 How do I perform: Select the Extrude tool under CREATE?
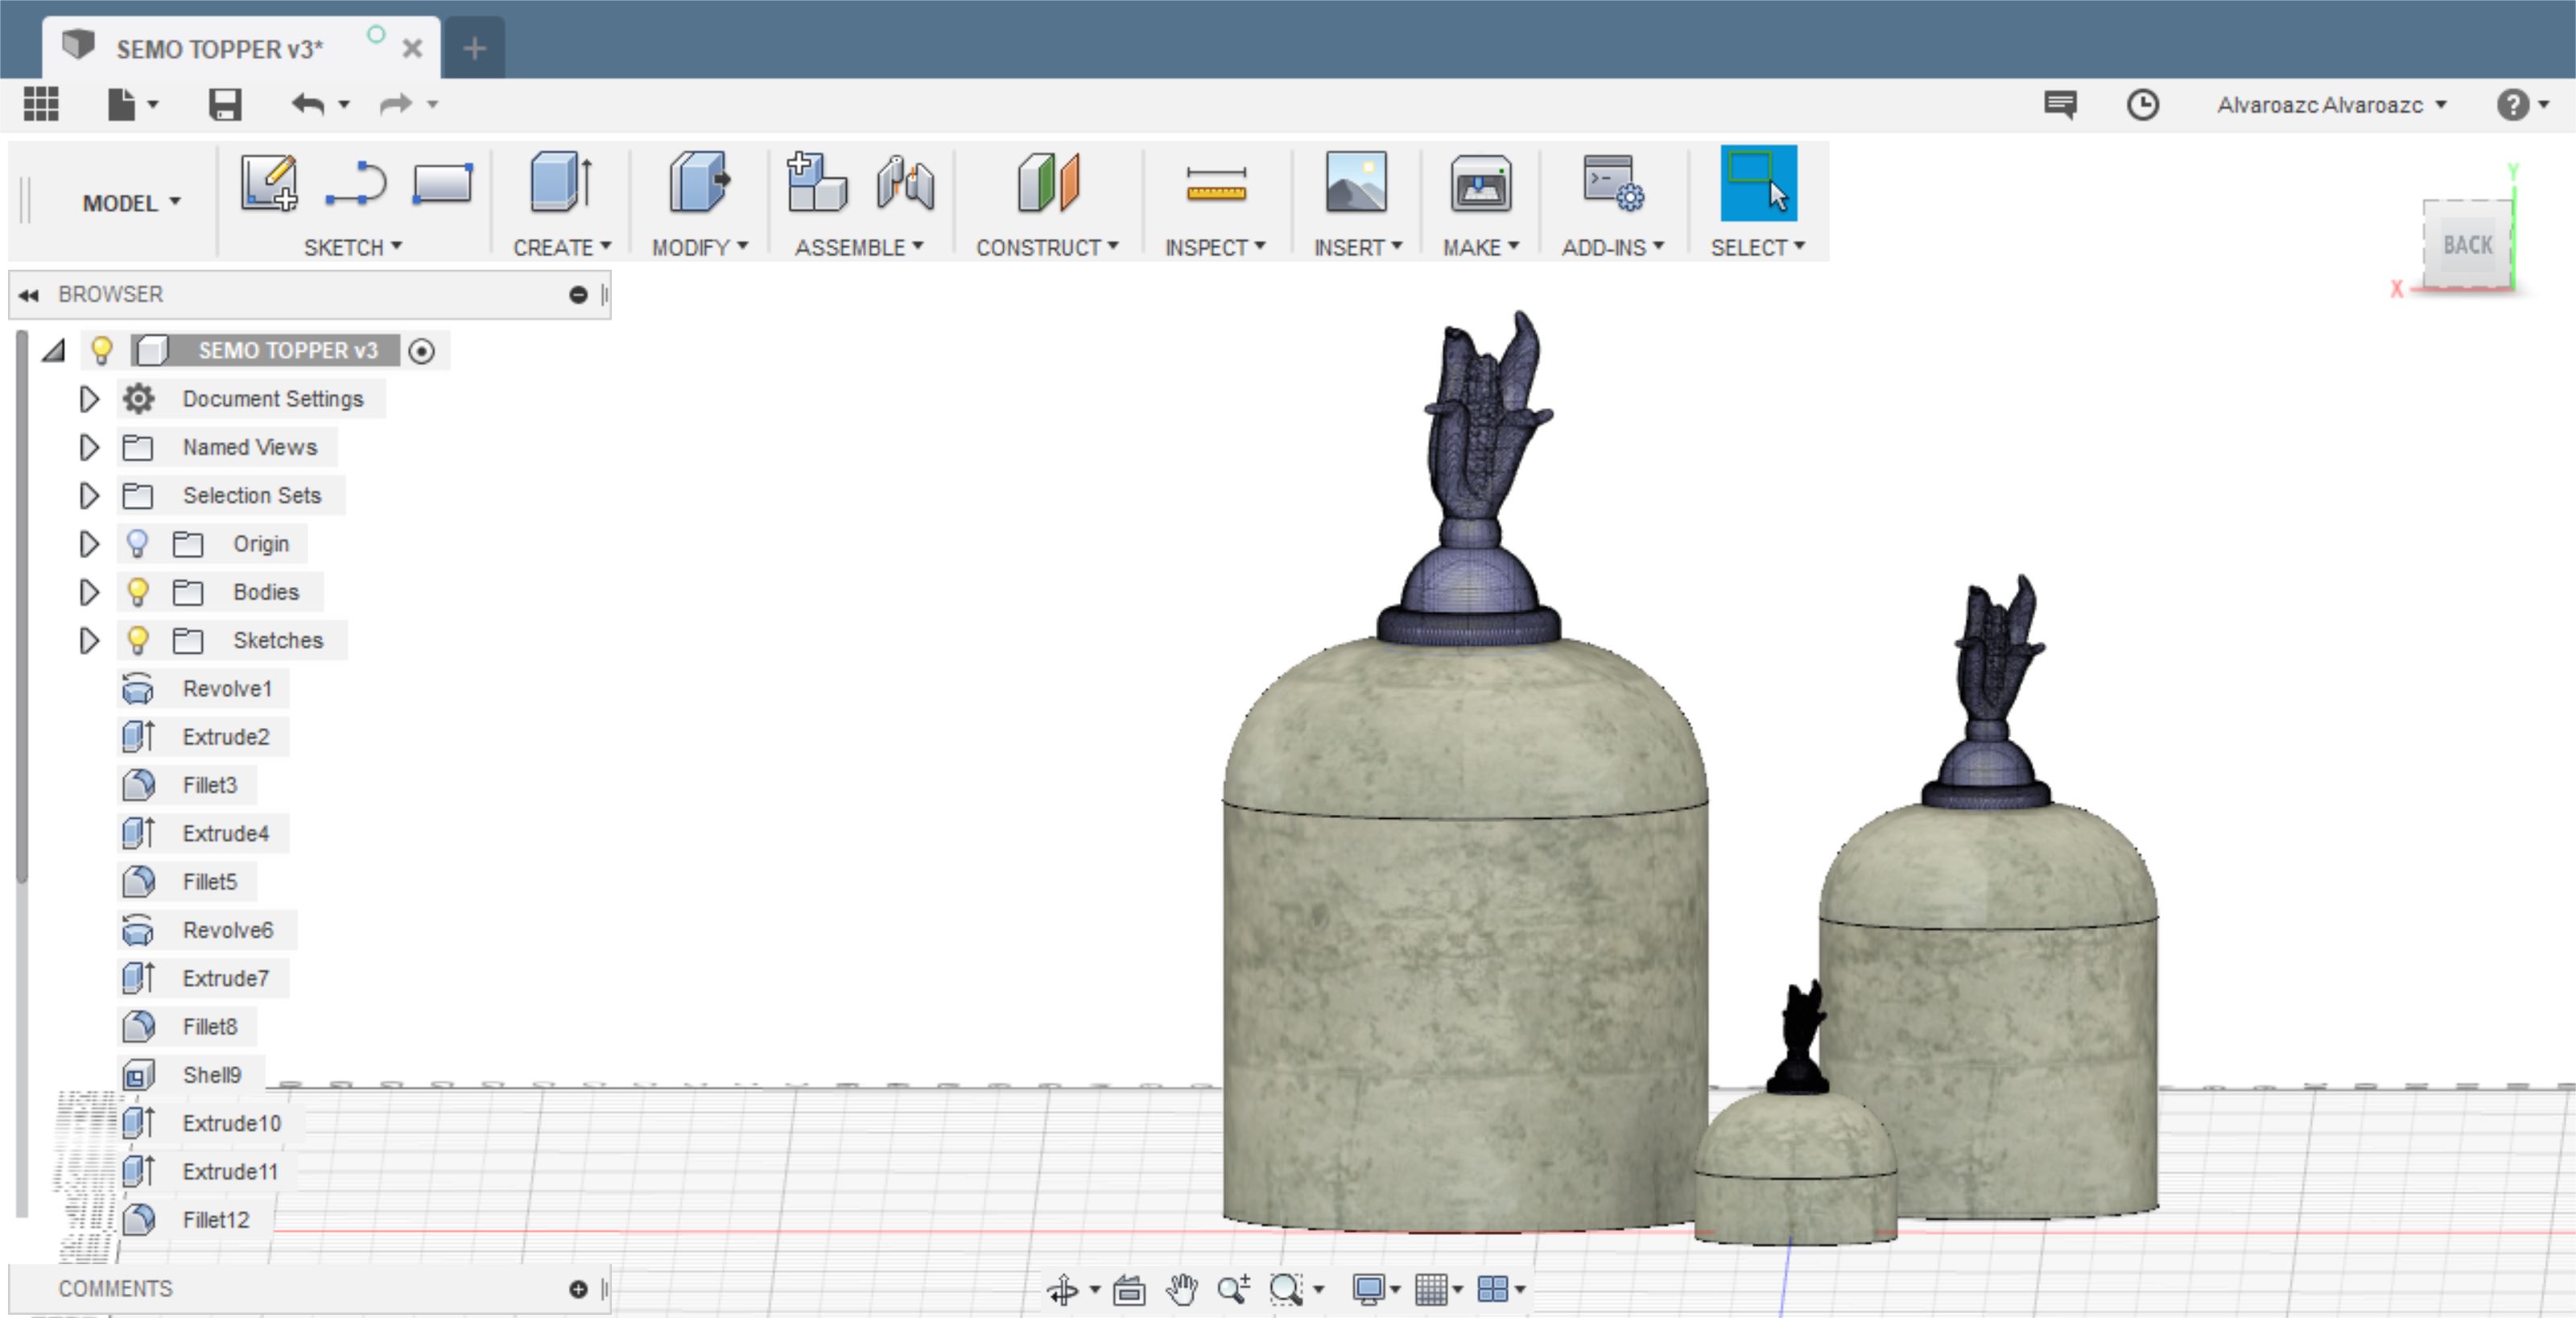(561, 183)
